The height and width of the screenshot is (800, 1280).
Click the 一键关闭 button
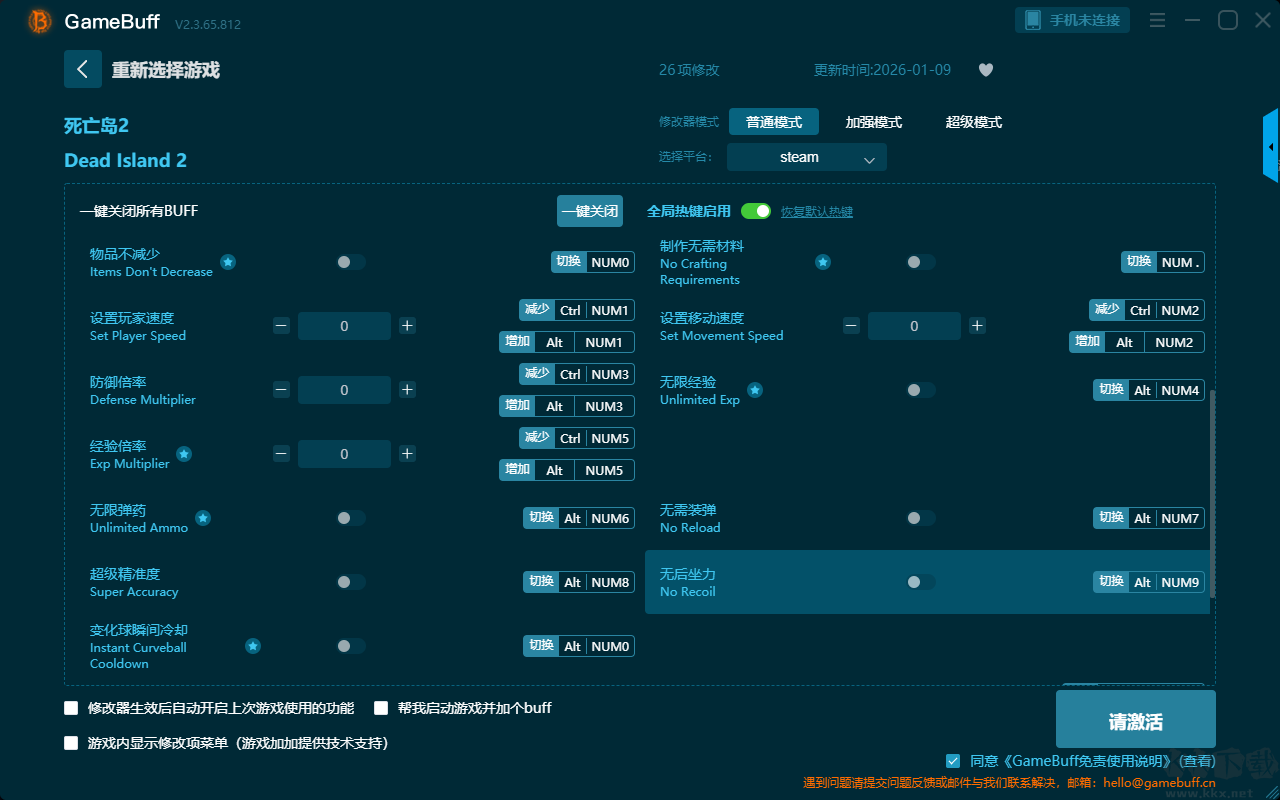(x=590, y=211)
